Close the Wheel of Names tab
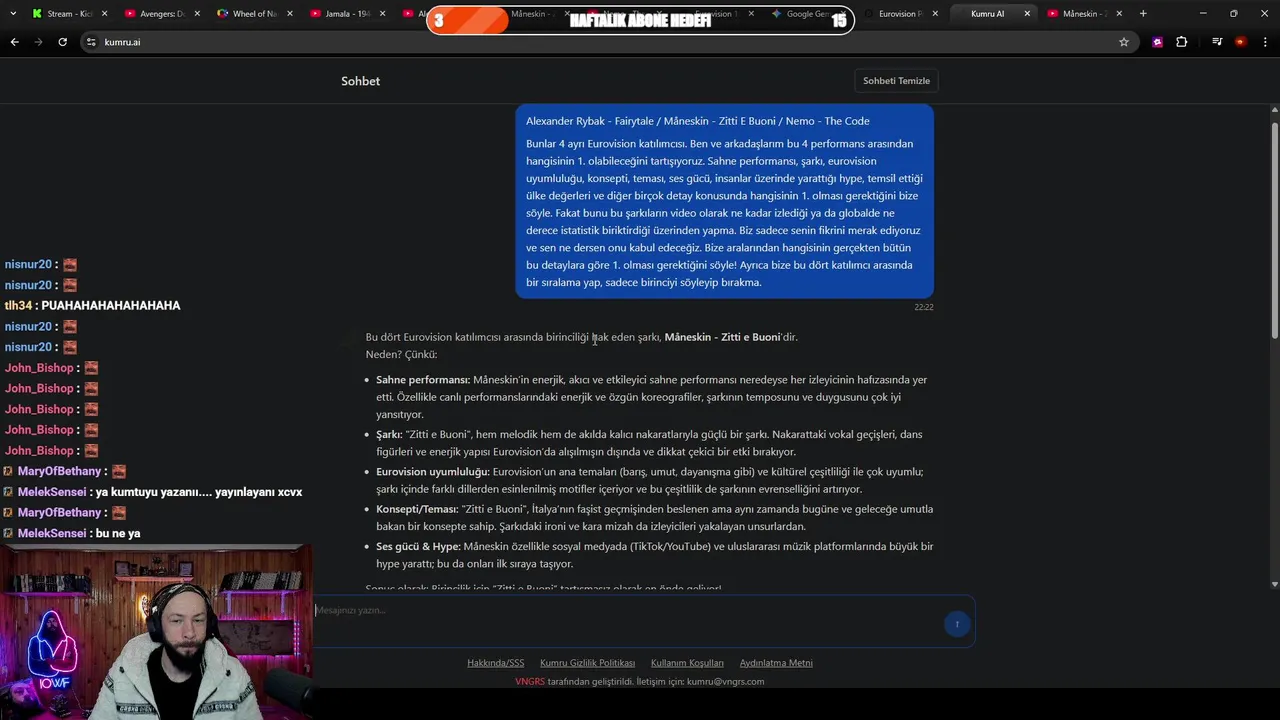1280x720 pixels. click(x=288, y=14)
